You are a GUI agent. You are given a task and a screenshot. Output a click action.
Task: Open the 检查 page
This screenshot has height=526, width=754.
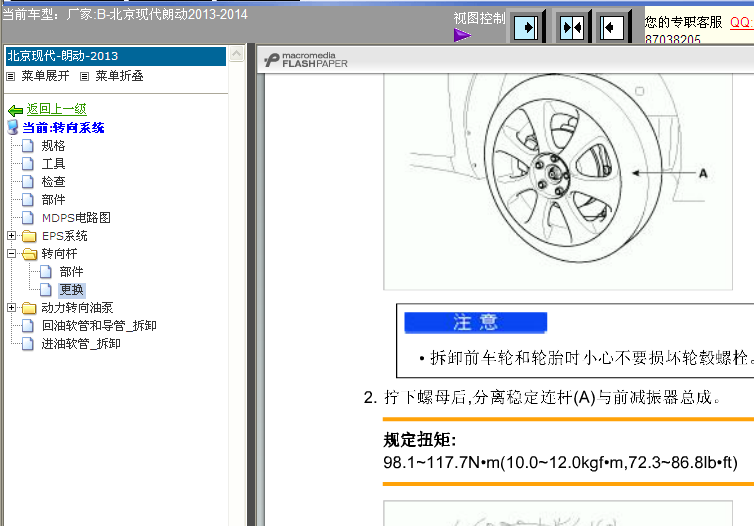[x=53, y=182]
